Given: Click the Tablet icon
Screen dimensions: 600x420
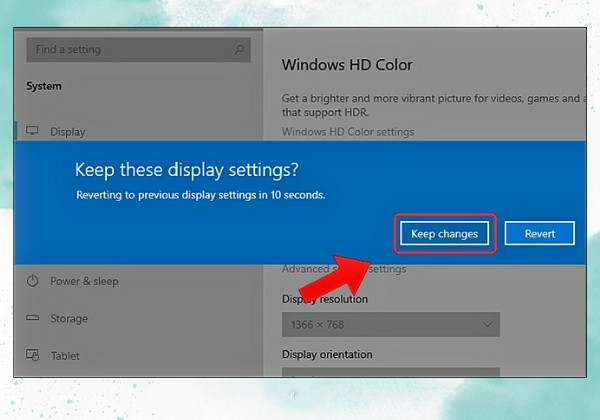Looking at the screenshot, I should tap(33, 355).
